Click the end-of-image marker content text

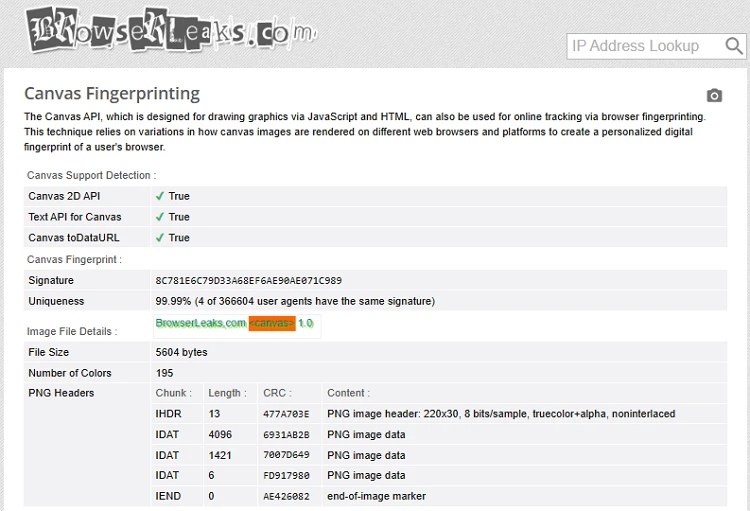(x=376, y=496)
